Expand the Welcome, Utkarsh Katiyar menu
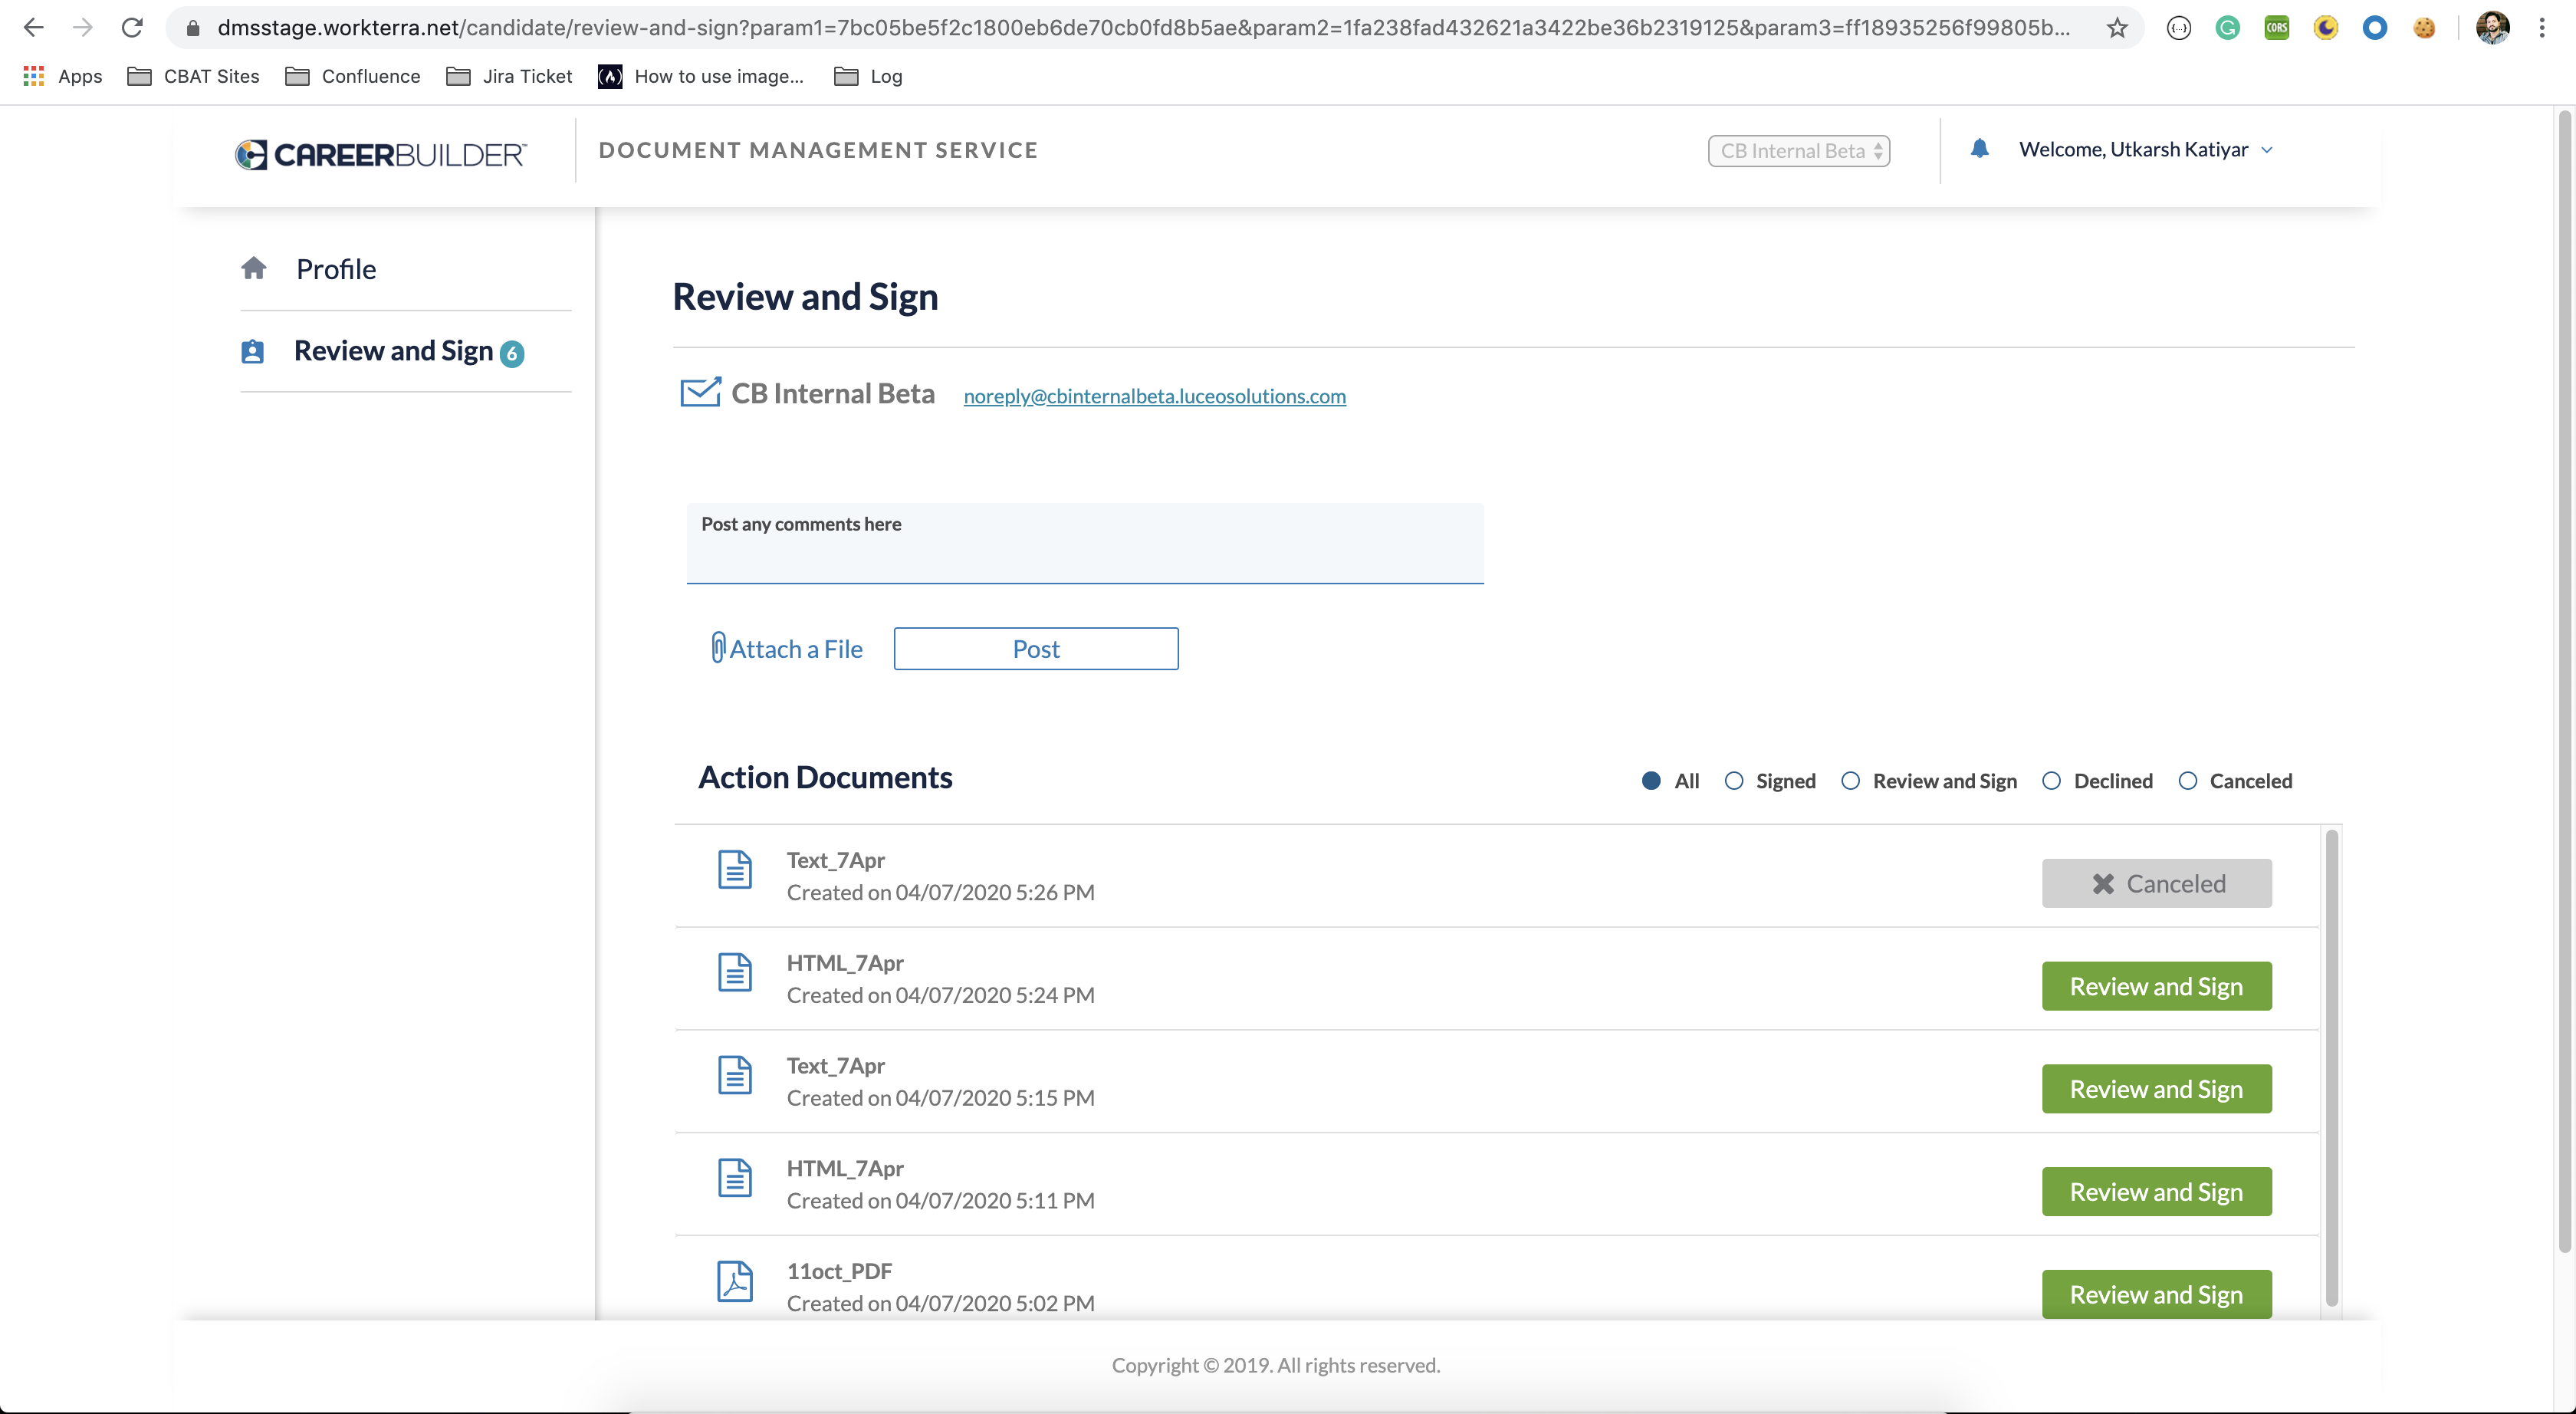The width and height of the screenshot is (2576, 1414). point(2146,150)
